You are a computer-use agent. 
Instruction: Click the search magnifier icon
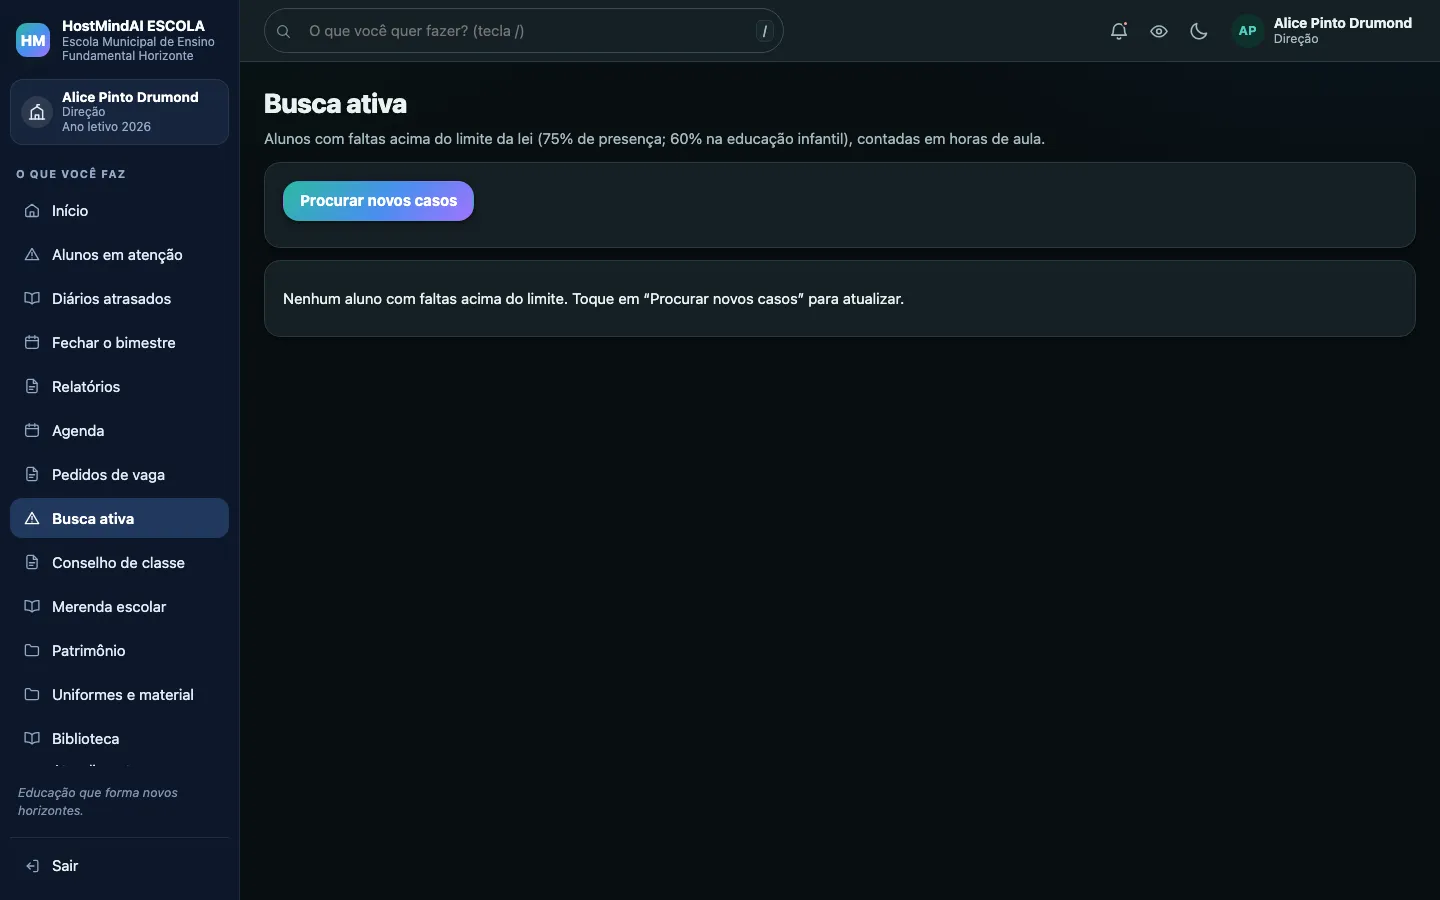click(284, 31)
